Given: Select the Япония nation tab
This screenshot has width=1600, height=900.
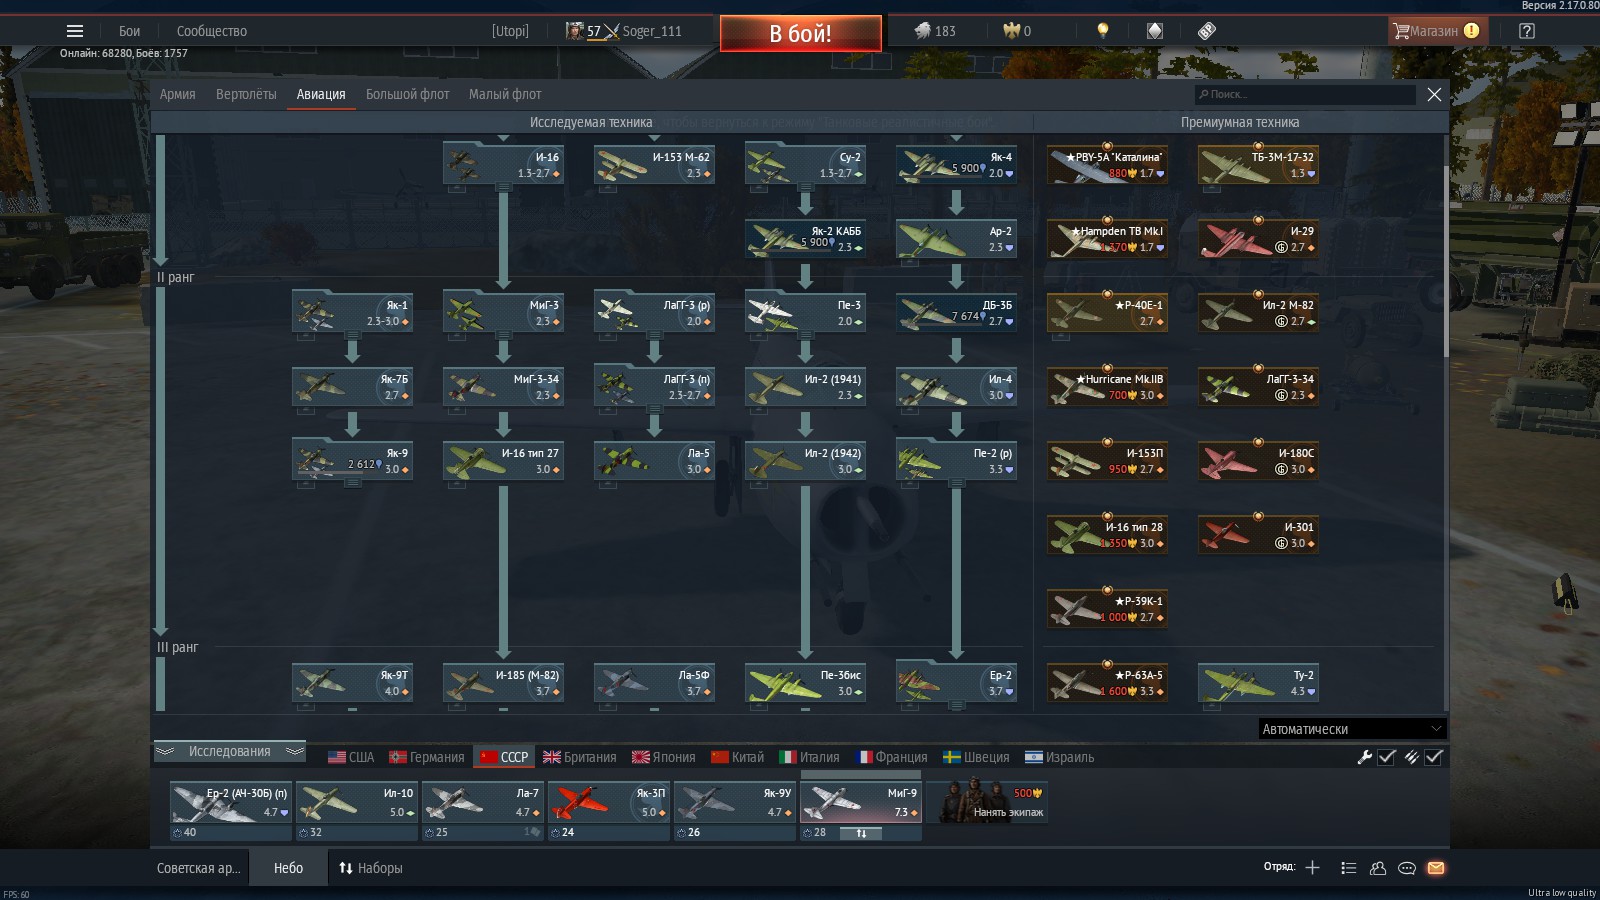Looking at the screenshot, I should (663, 757).
